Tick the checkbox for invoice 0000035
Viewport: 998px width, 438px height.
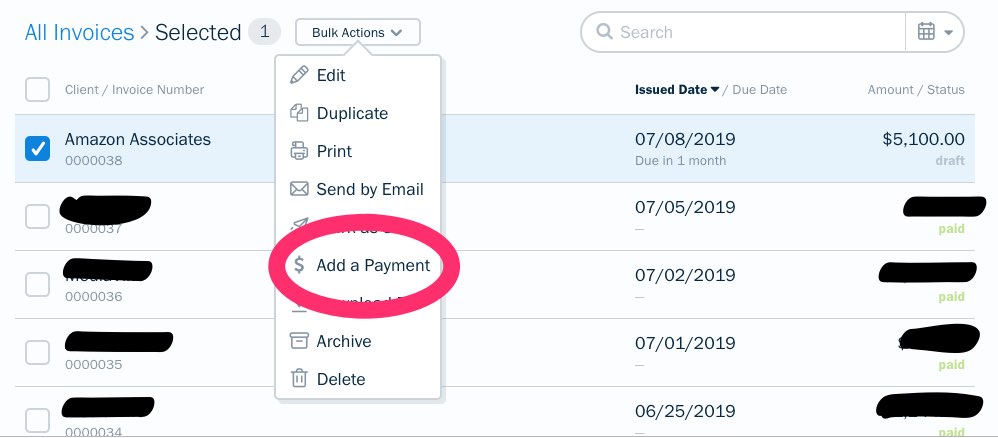38,353
